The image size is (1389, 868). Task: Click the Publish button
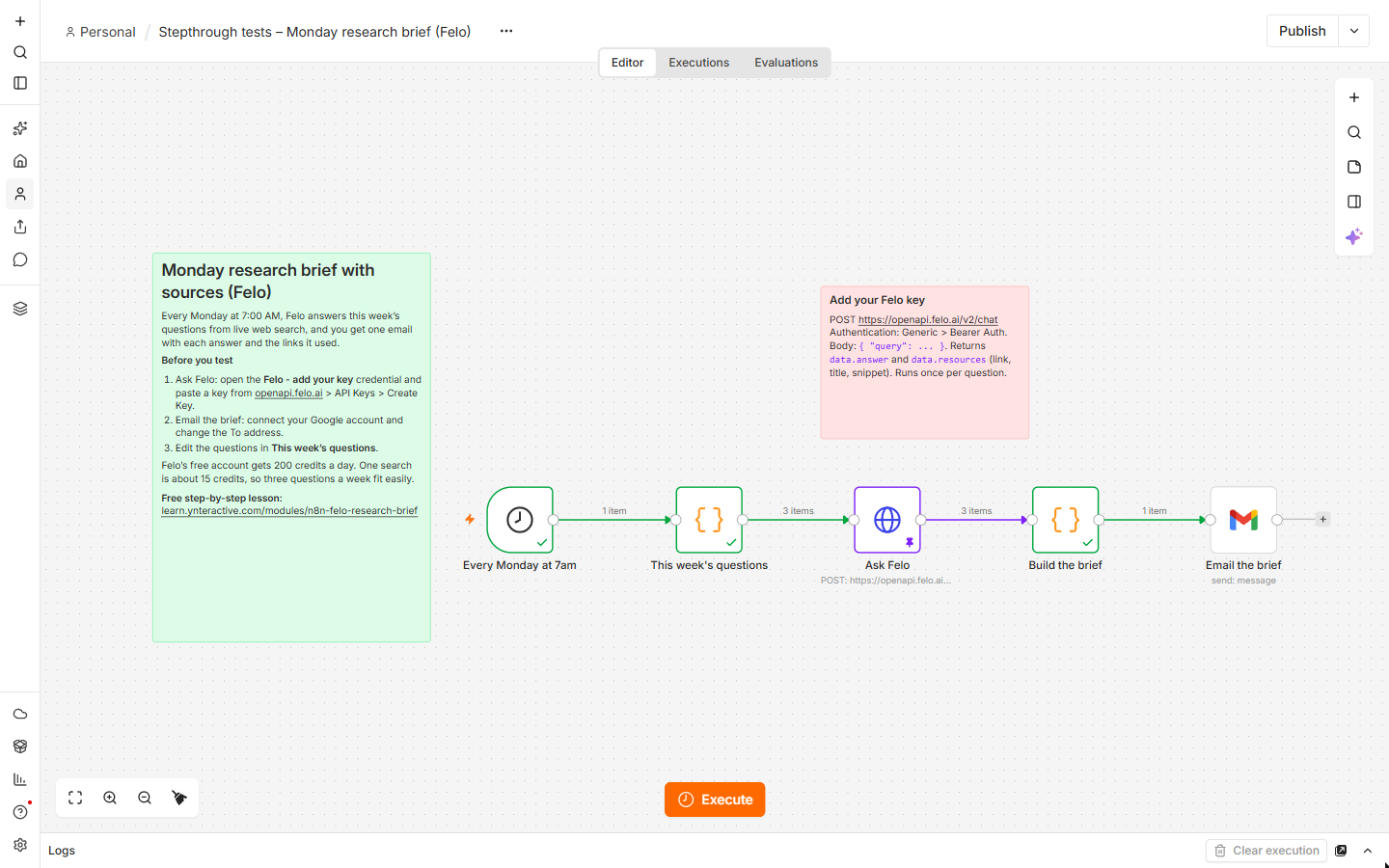coord(1302,31)
